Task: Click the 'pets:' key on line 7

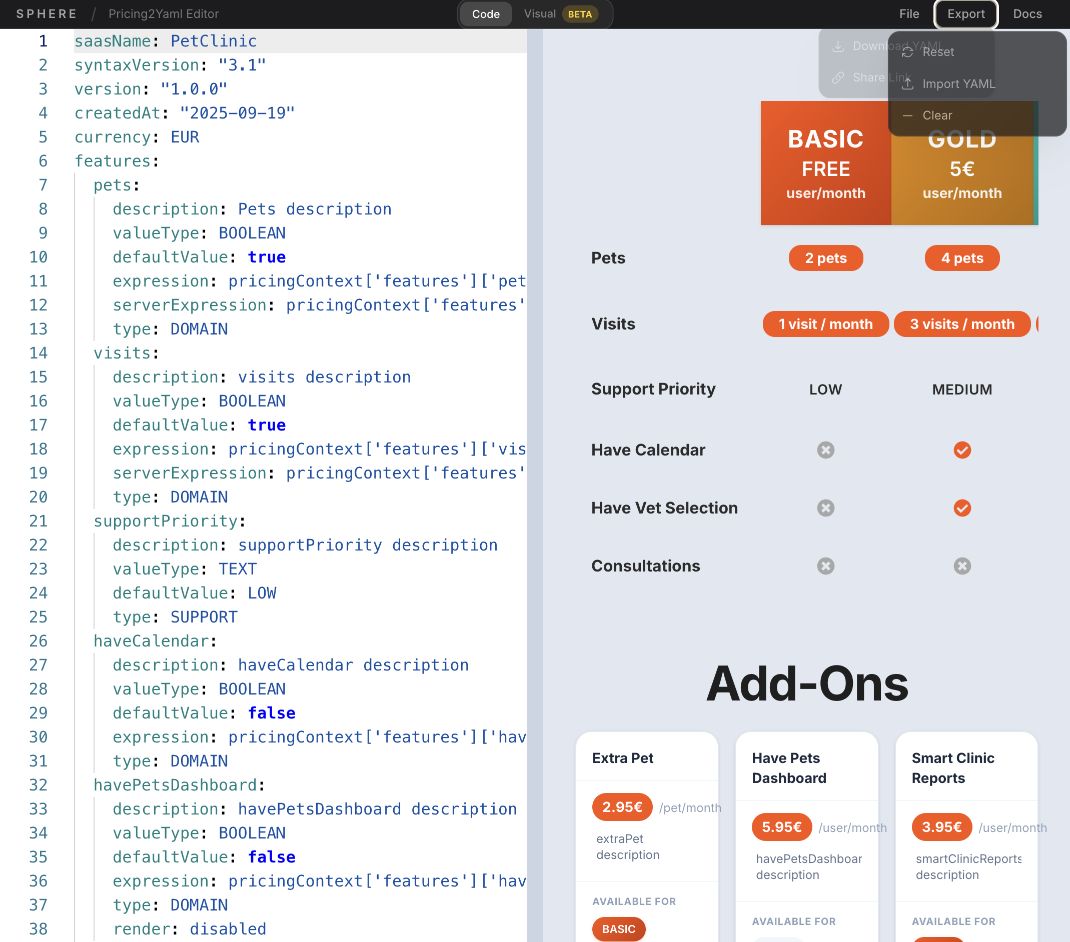Action: click(x=116, y=185)
